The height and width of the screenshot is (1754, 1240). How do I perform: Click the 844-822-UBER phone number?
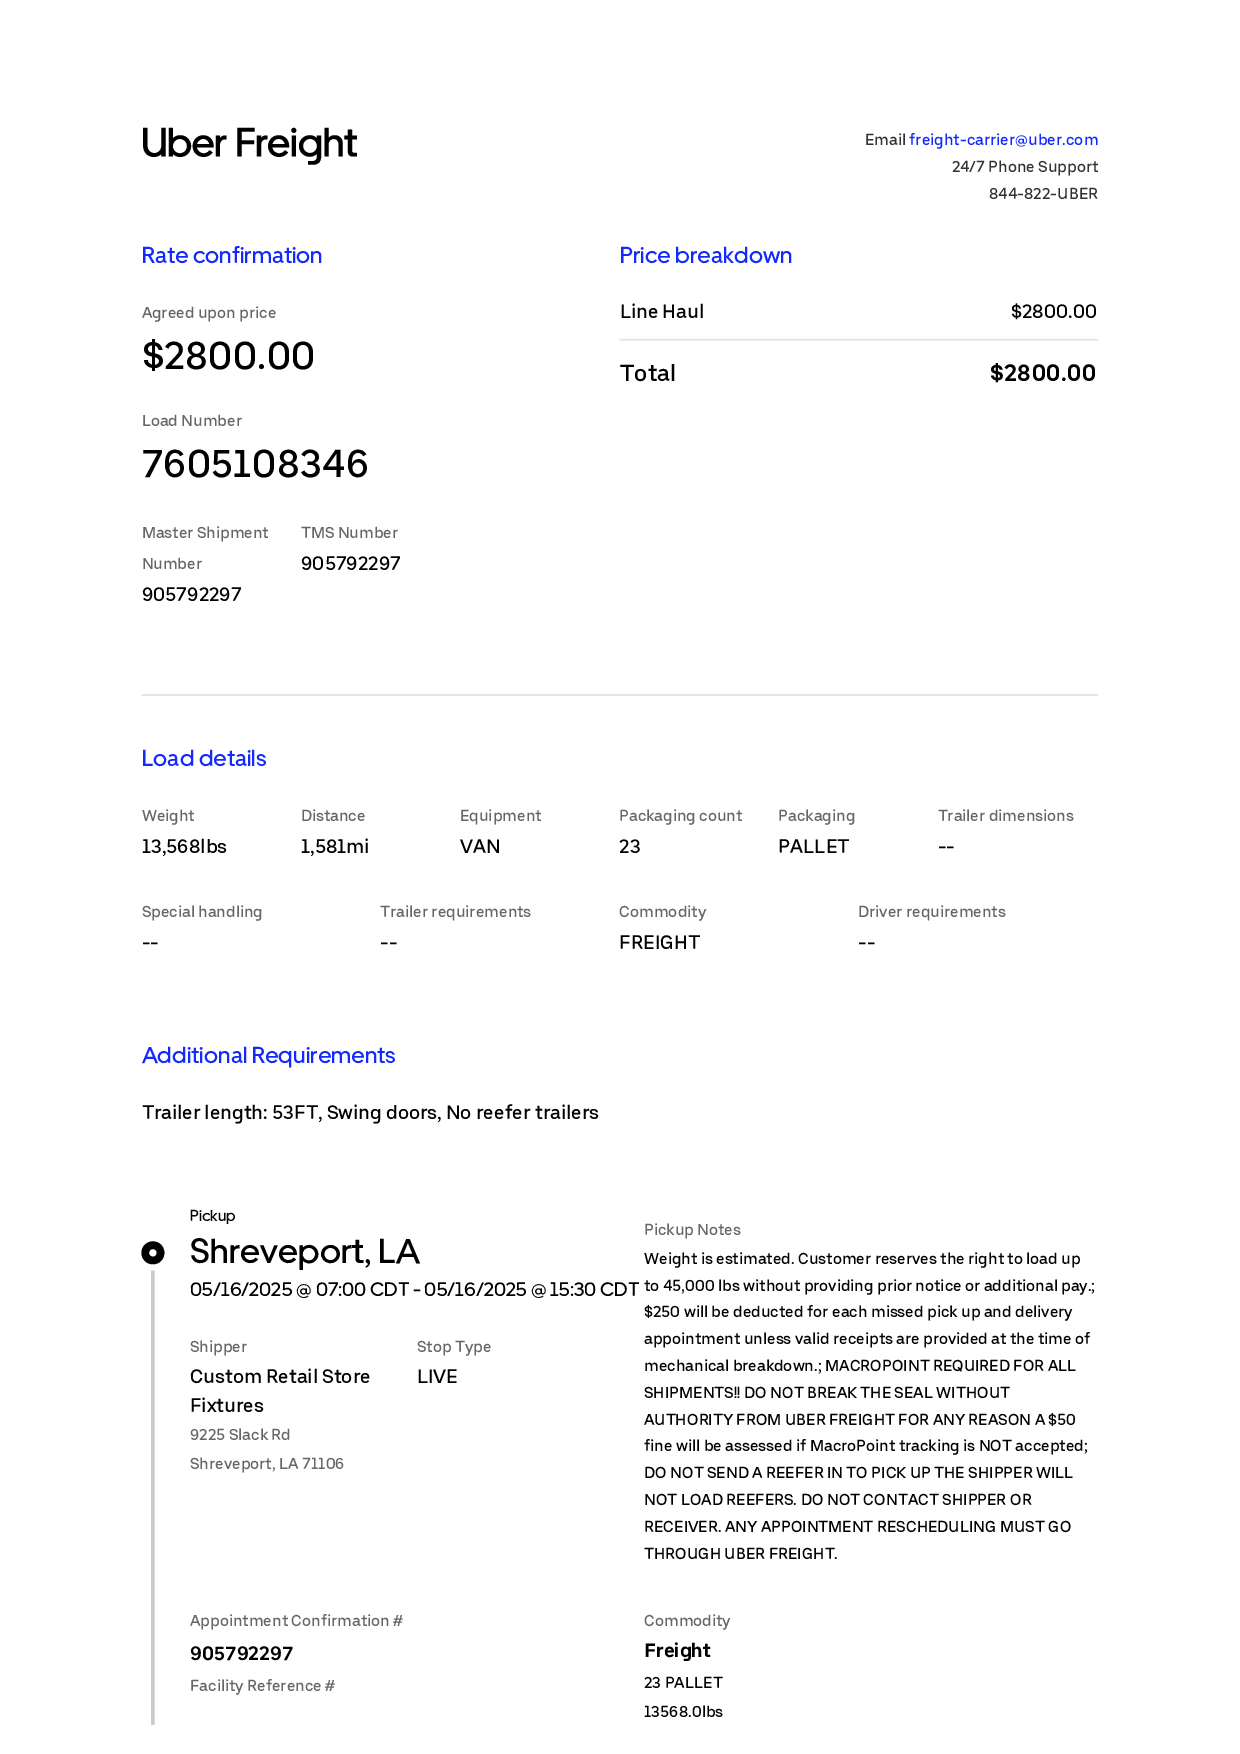(1043, 194)
